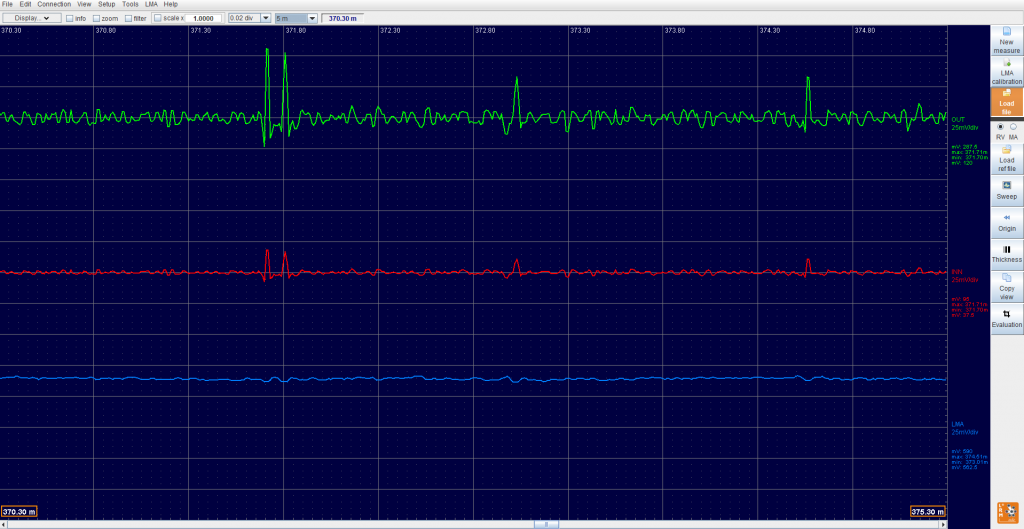Open the Connection menu
1024x529 pixels.
54,4
